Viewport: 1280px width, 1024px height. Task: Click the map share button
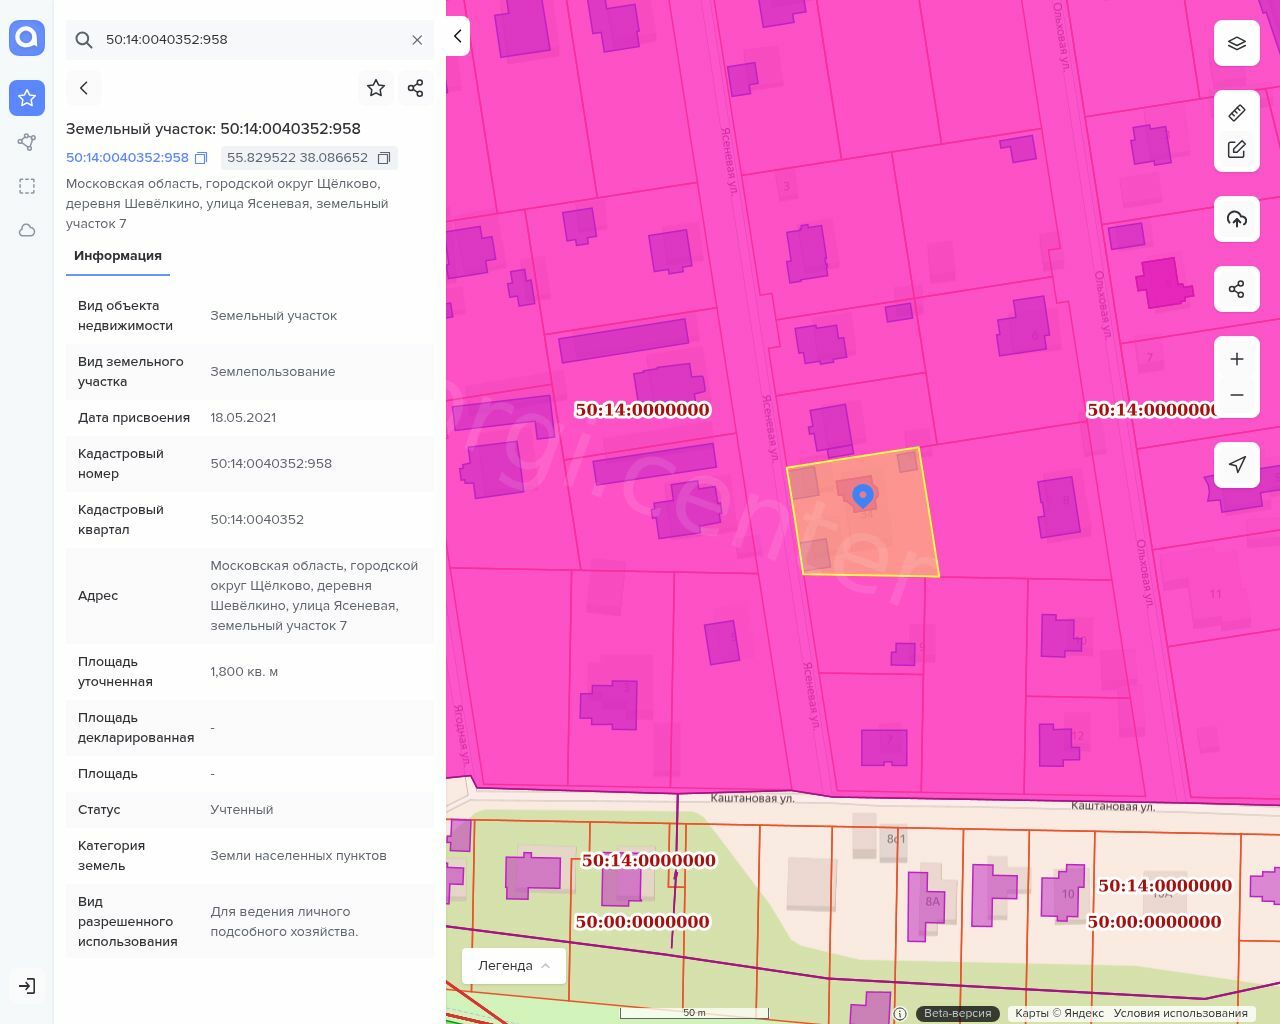[1237, 289]
